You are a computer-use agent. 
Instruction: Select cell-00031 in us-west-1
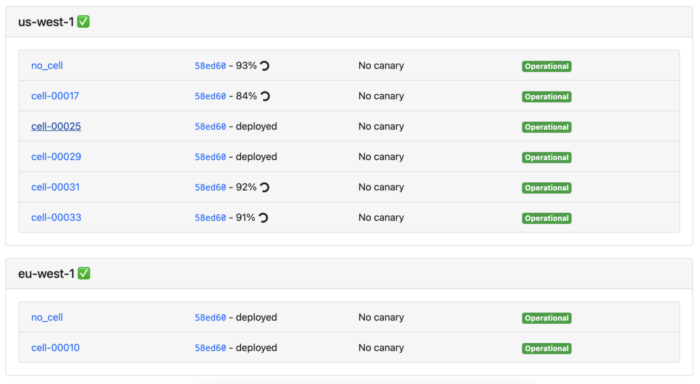pos(55,187)
